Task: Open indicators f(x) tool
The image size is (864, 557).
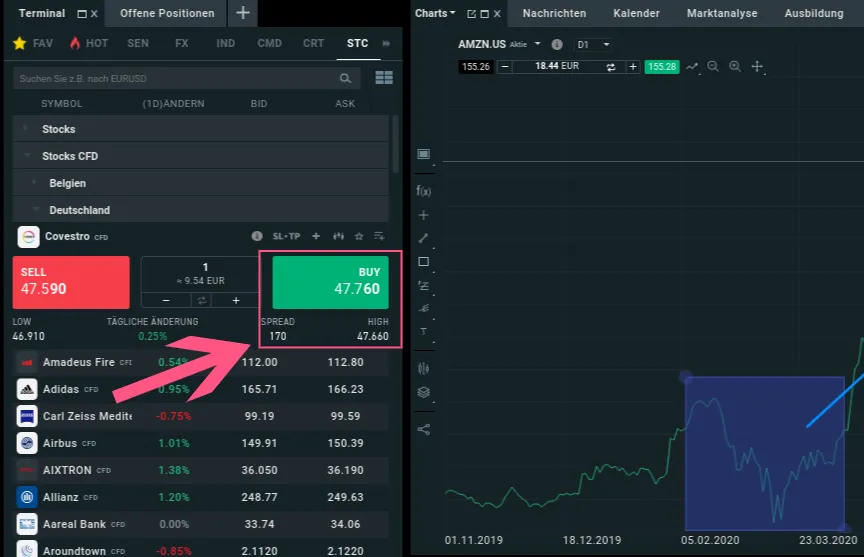Action: click(x=423, y=191)
